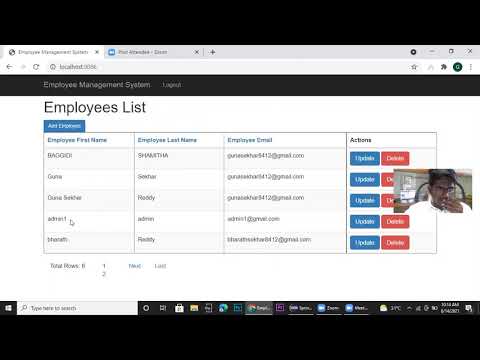Viewport: 480px width, 360px height.
Task: Open the Employee Management System navbar brand
Action: coord(97,85)
